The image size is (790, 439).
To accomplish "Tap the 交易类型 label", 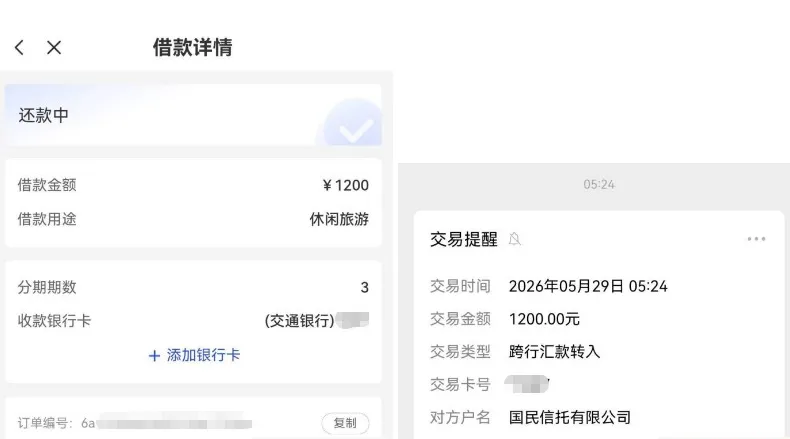I will coord(460,351).
